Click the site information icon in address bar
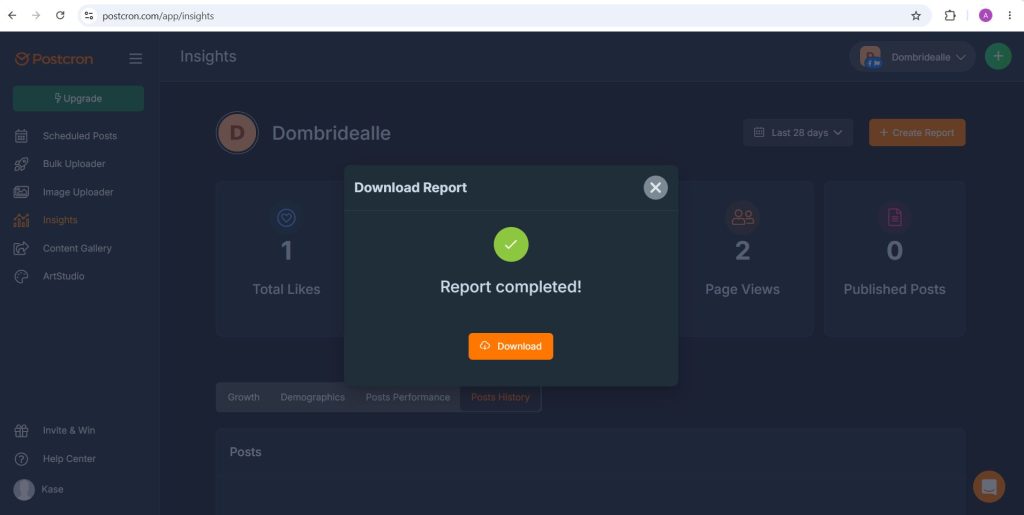The width and height of the screenshot is (1024, 515). click(x=89, y=16)
